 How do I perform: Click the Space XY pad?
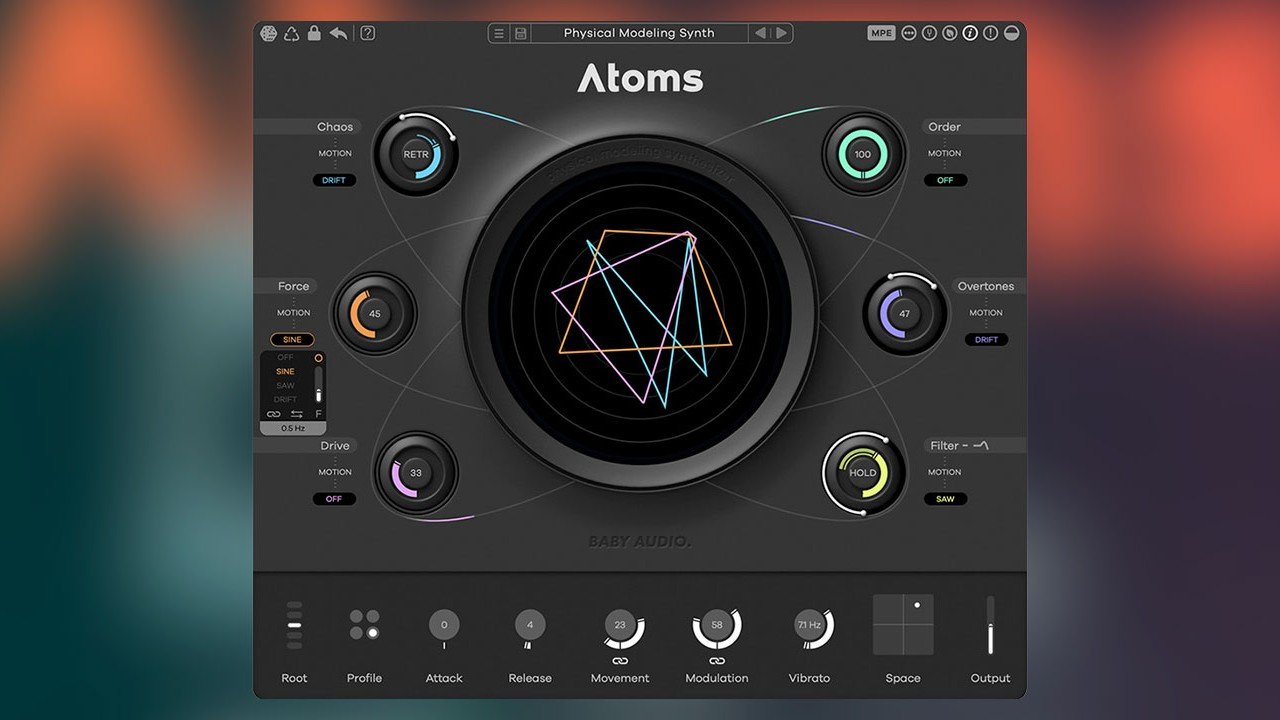(x=903, y=625)
